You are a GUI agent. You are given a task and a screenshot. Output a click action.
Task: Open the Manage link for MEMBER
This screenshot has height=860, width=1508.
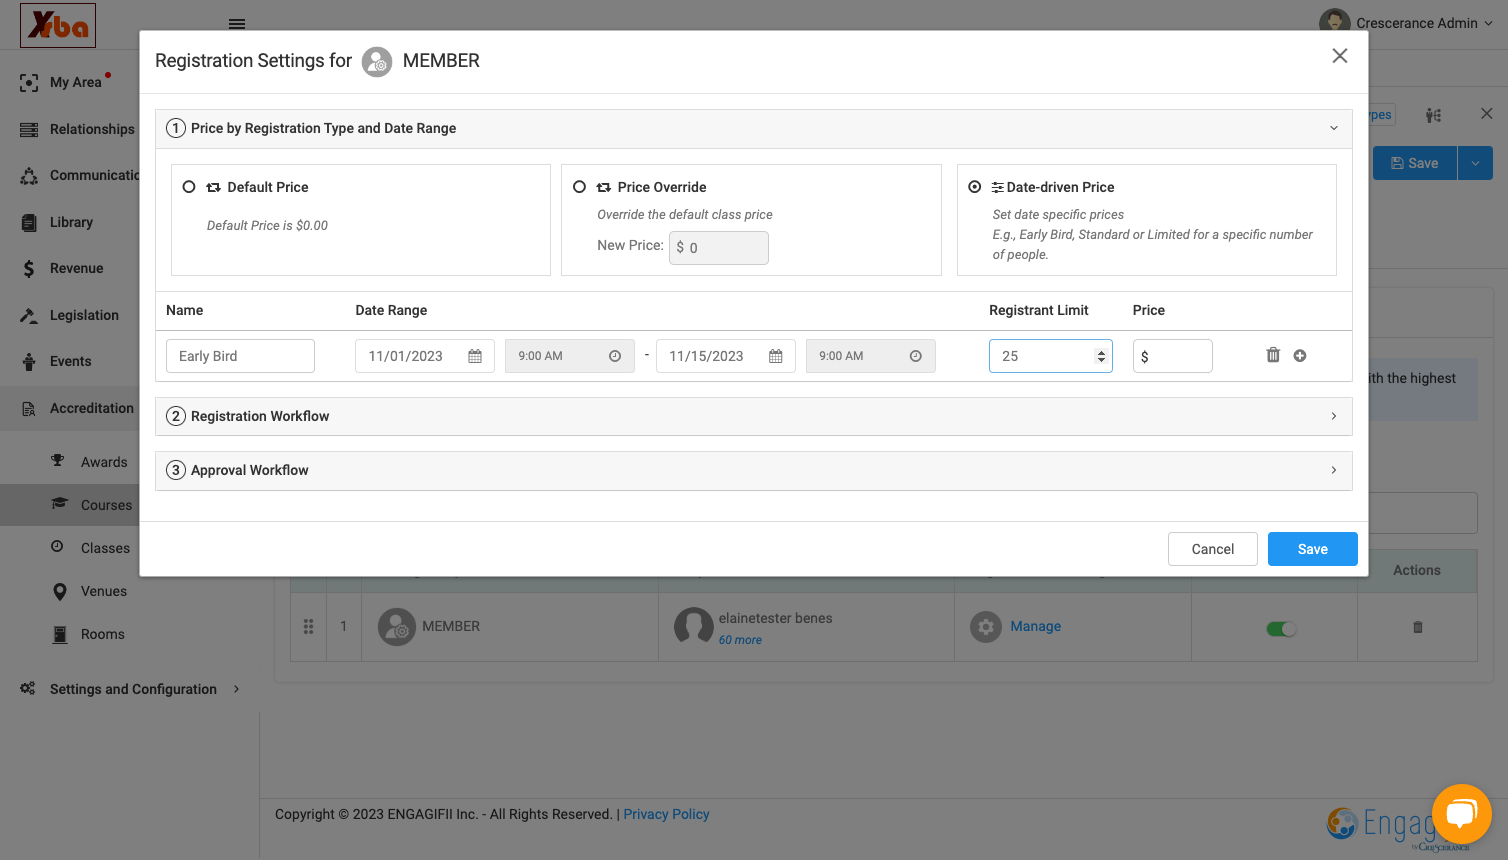[x=1036, y=626]
